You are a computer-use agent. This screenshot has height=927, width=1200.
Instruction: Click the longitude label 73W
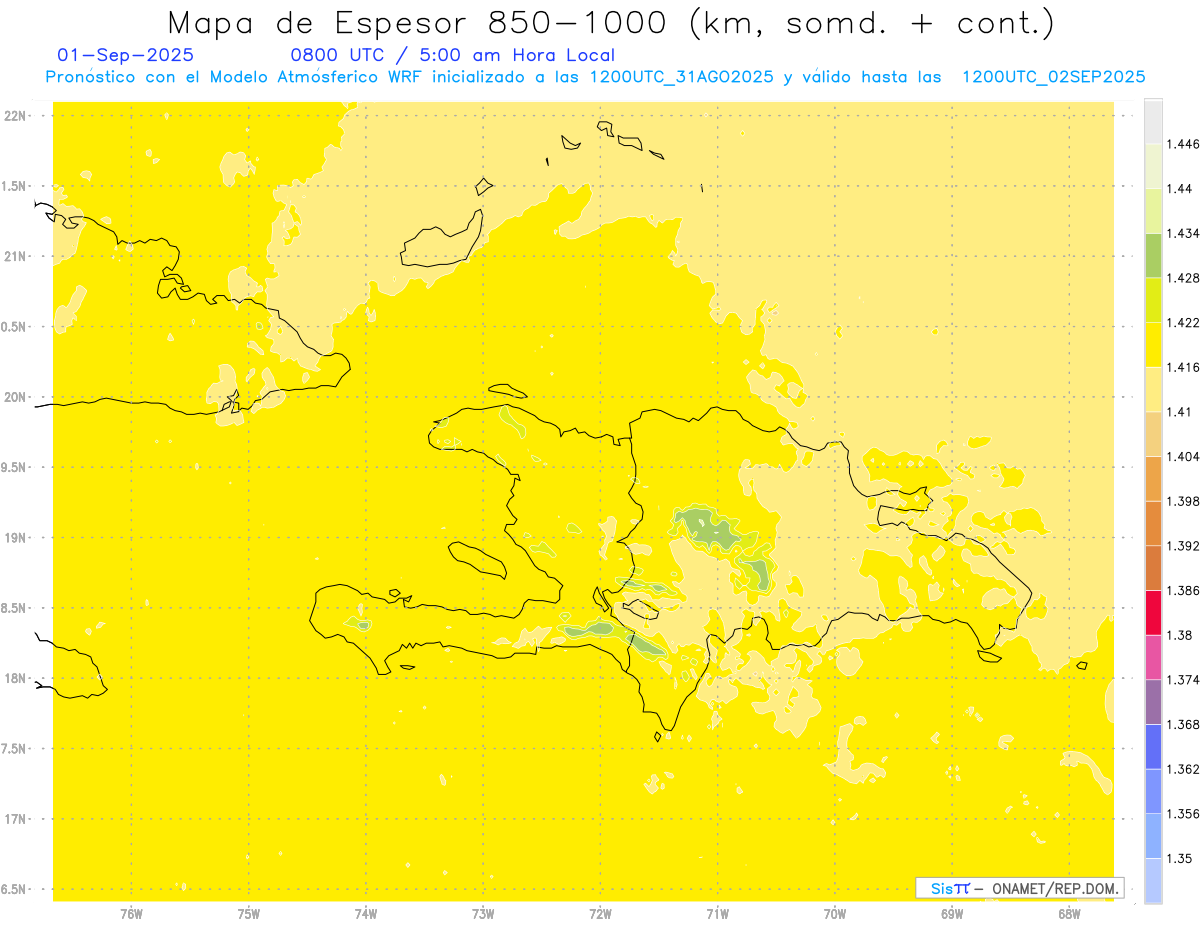coord(483,913)
